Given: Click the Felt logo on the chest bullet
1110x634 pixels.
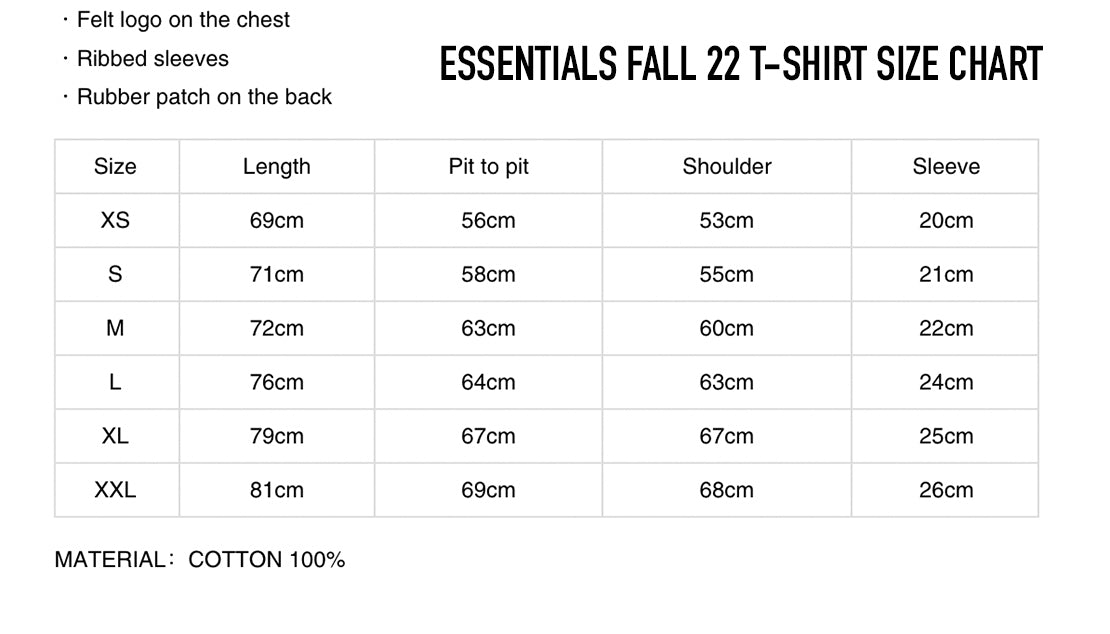Looking at the screenshot, I should (x=183, y=20).
